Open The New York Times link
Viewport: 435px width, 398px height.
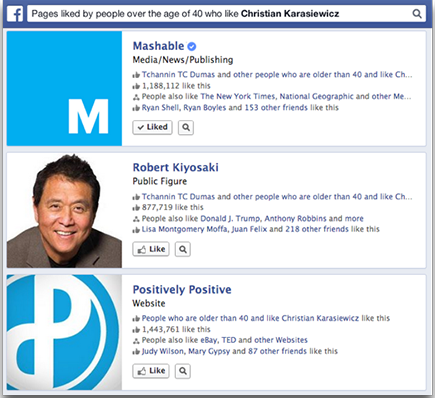coord(238,96)
